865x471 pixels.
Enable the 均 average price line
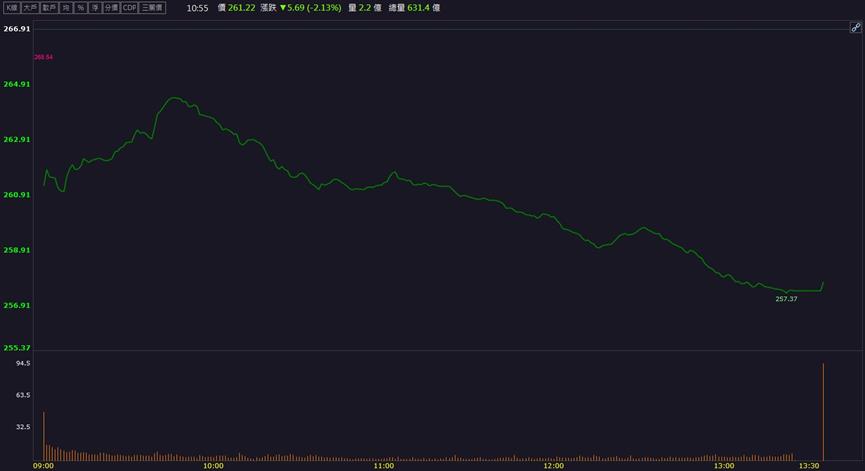pyautogui.click(x=66, y=8)
